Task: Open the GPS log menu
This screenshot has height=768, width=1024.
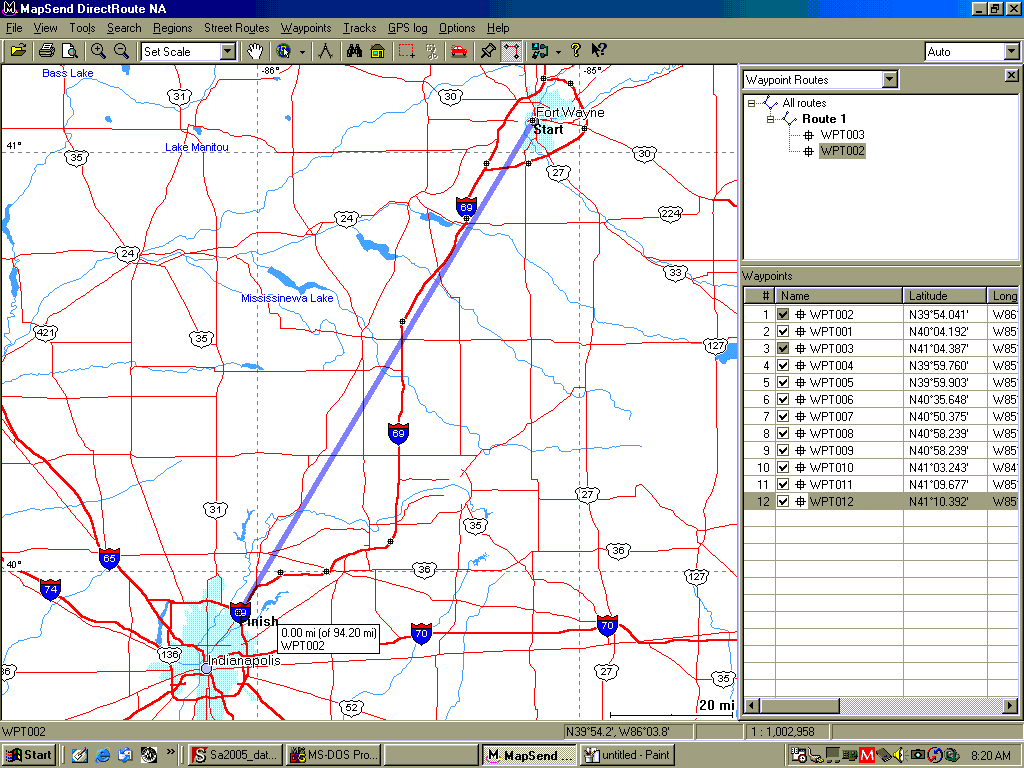Action: (408, 28)
